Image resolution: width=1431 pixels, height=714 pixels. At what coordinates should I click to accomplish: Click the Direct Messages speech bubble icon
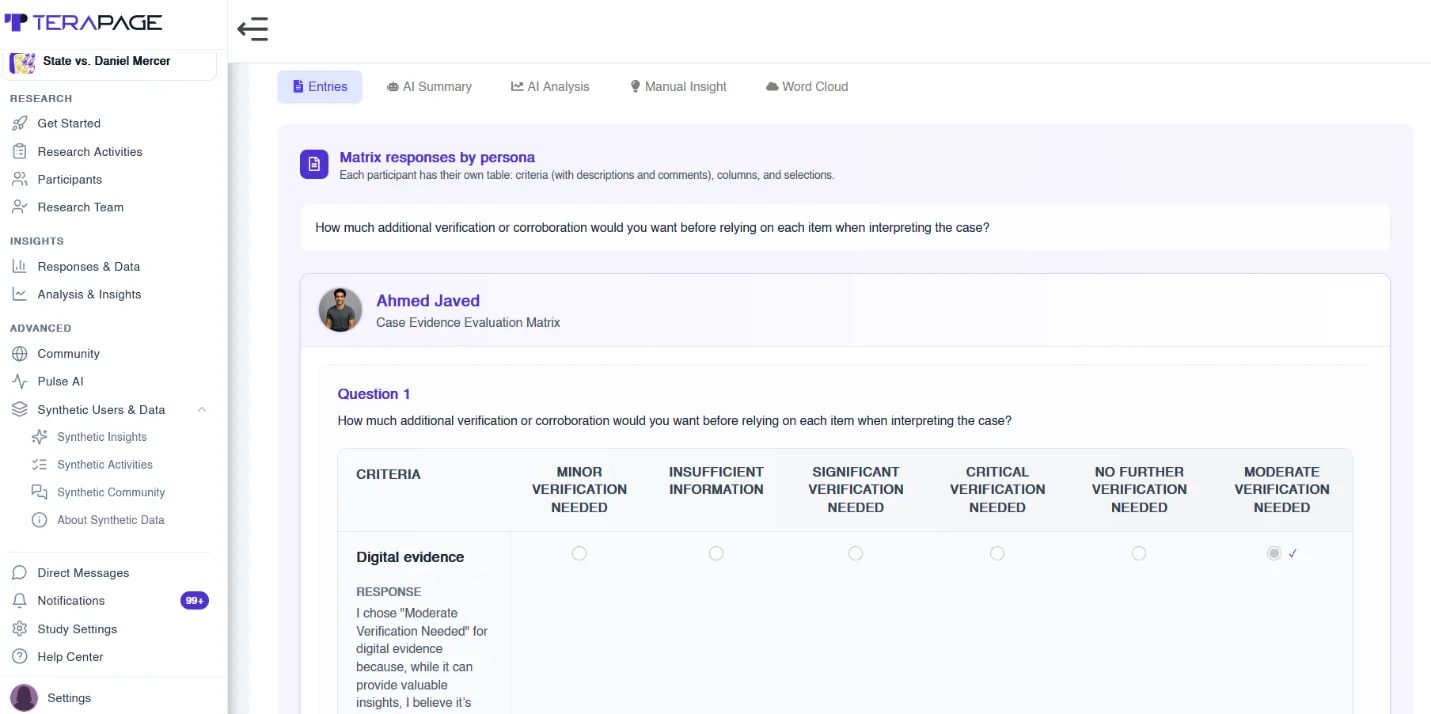coord(19,573)
